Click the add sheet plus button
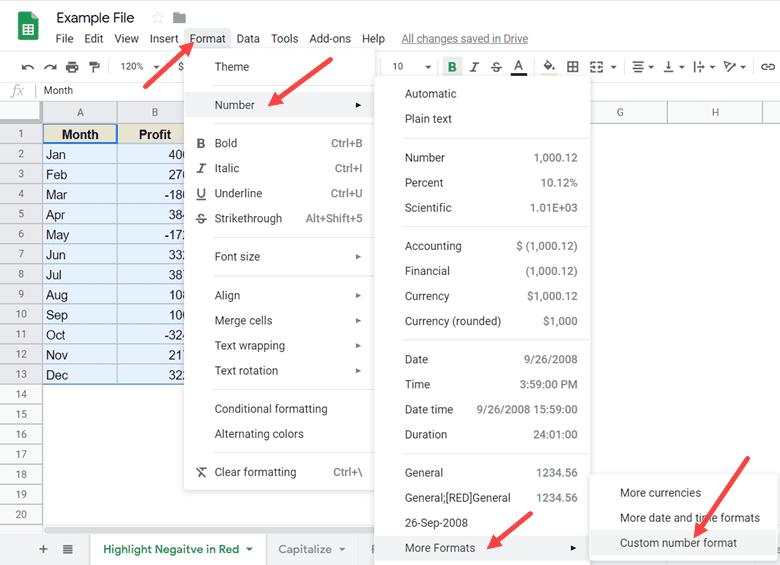 pos(43,549)
